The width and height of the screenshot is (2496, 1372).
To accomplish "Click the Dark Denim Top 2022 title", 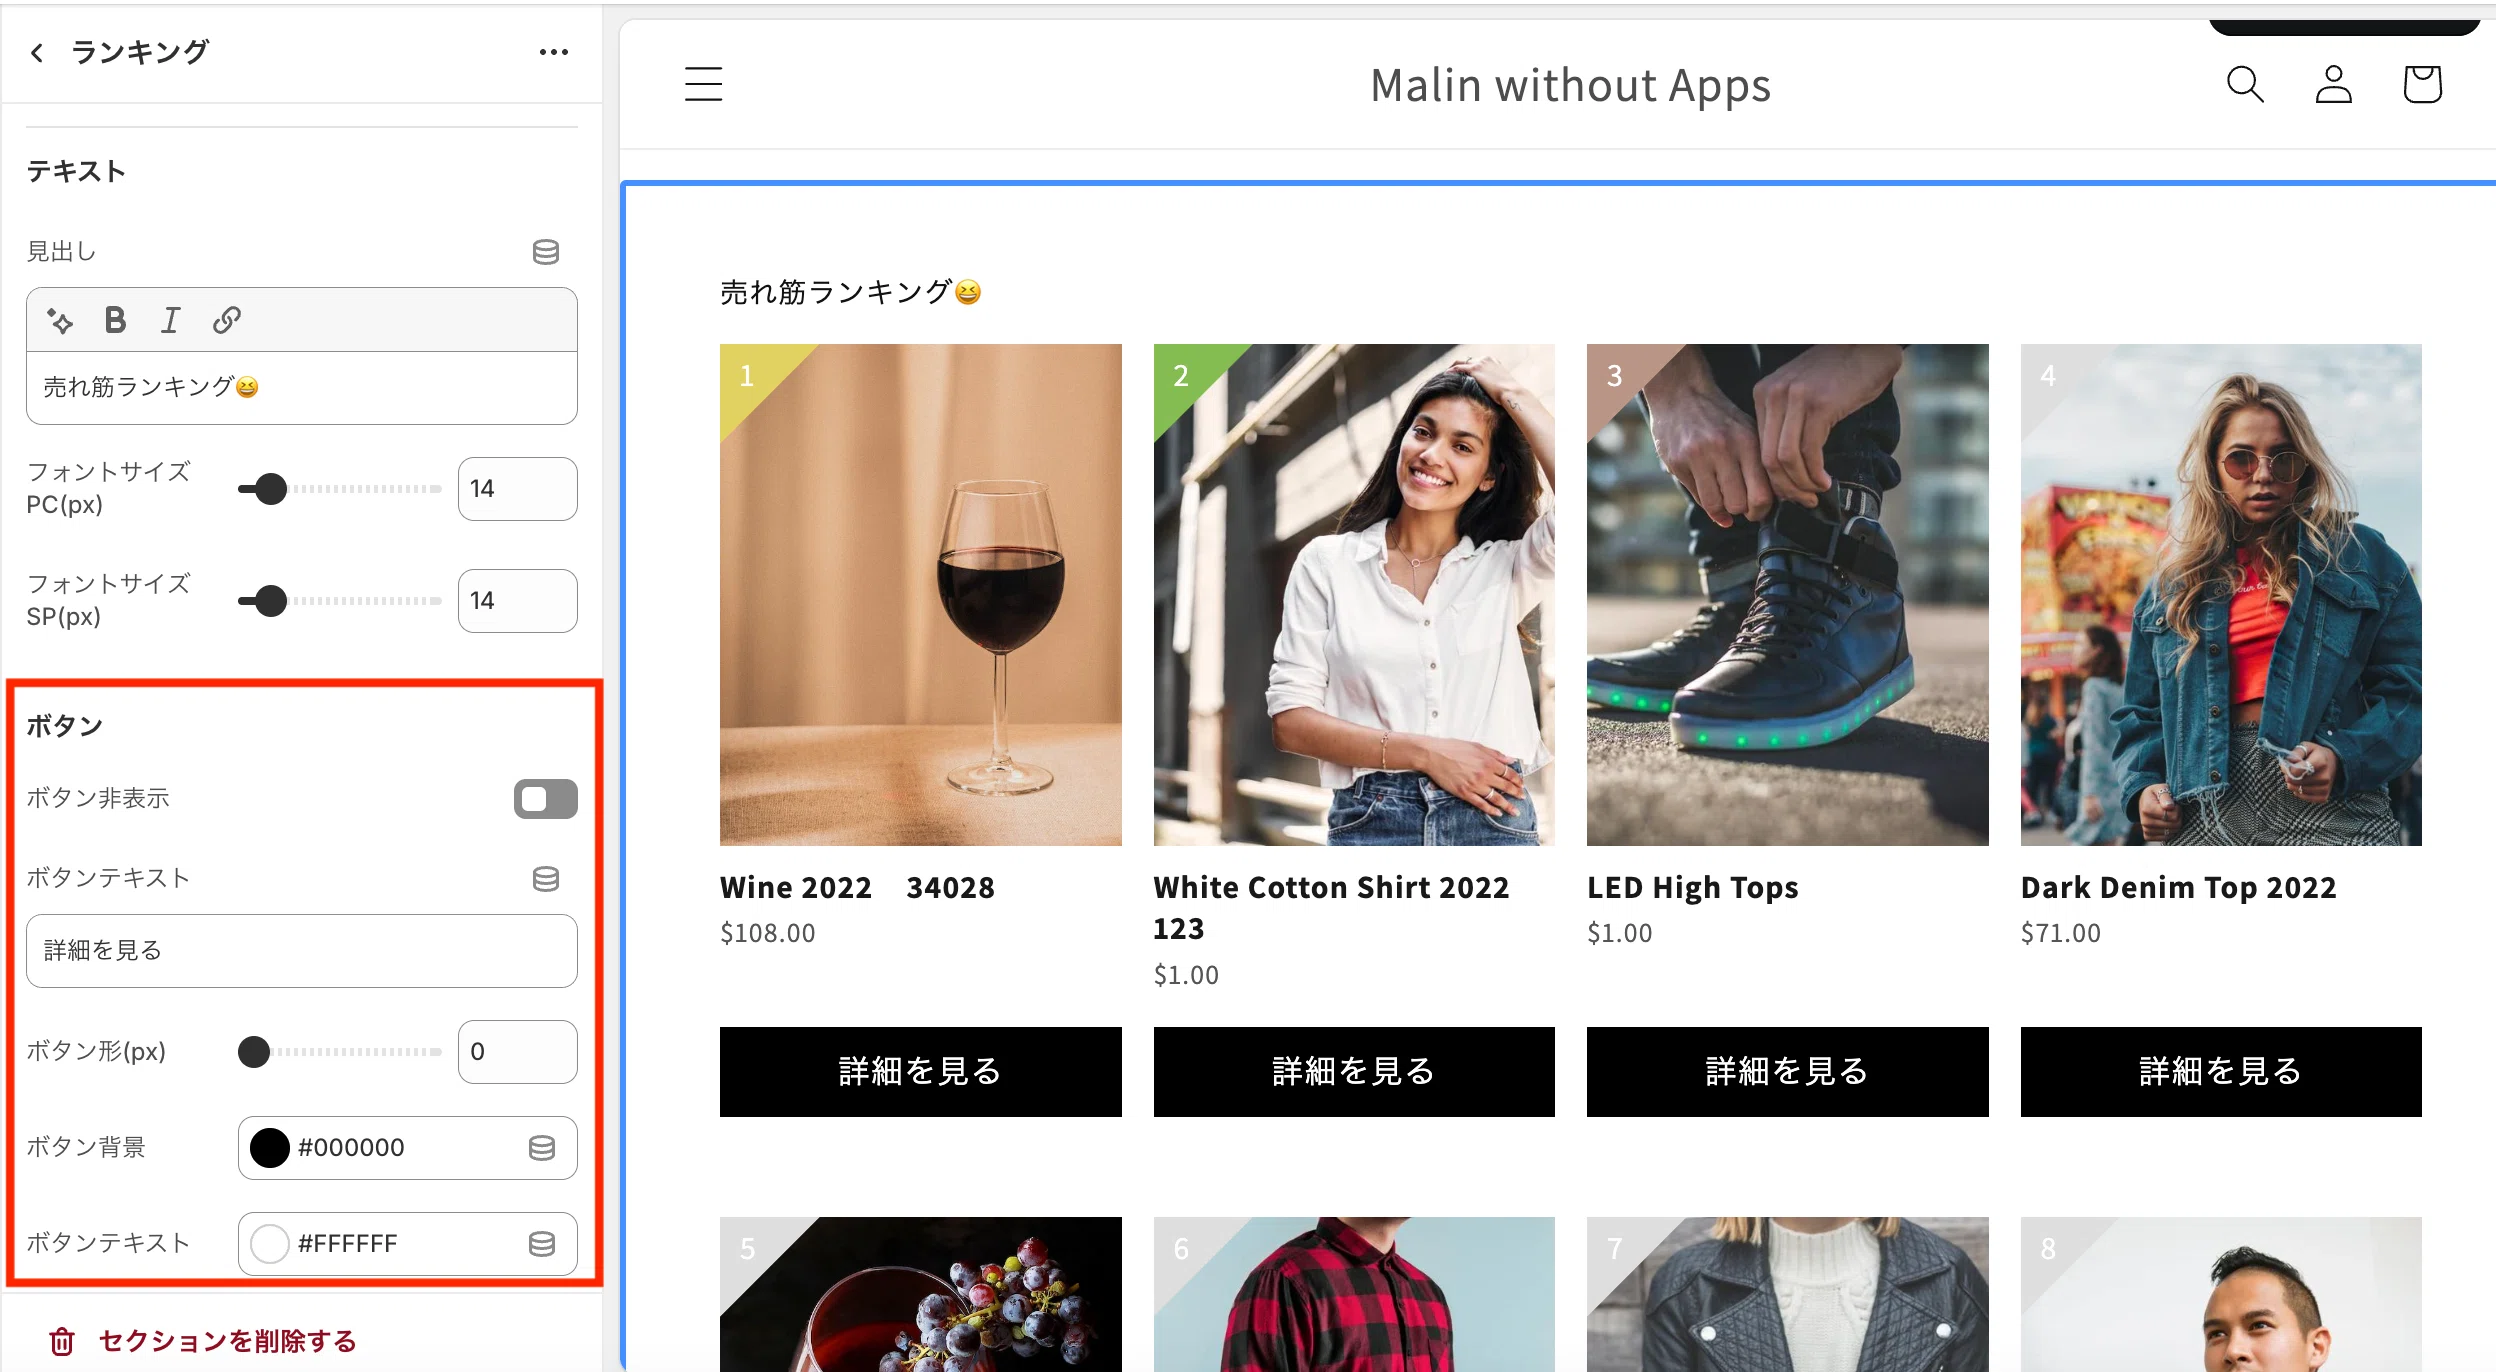I will click(2178, 888).
